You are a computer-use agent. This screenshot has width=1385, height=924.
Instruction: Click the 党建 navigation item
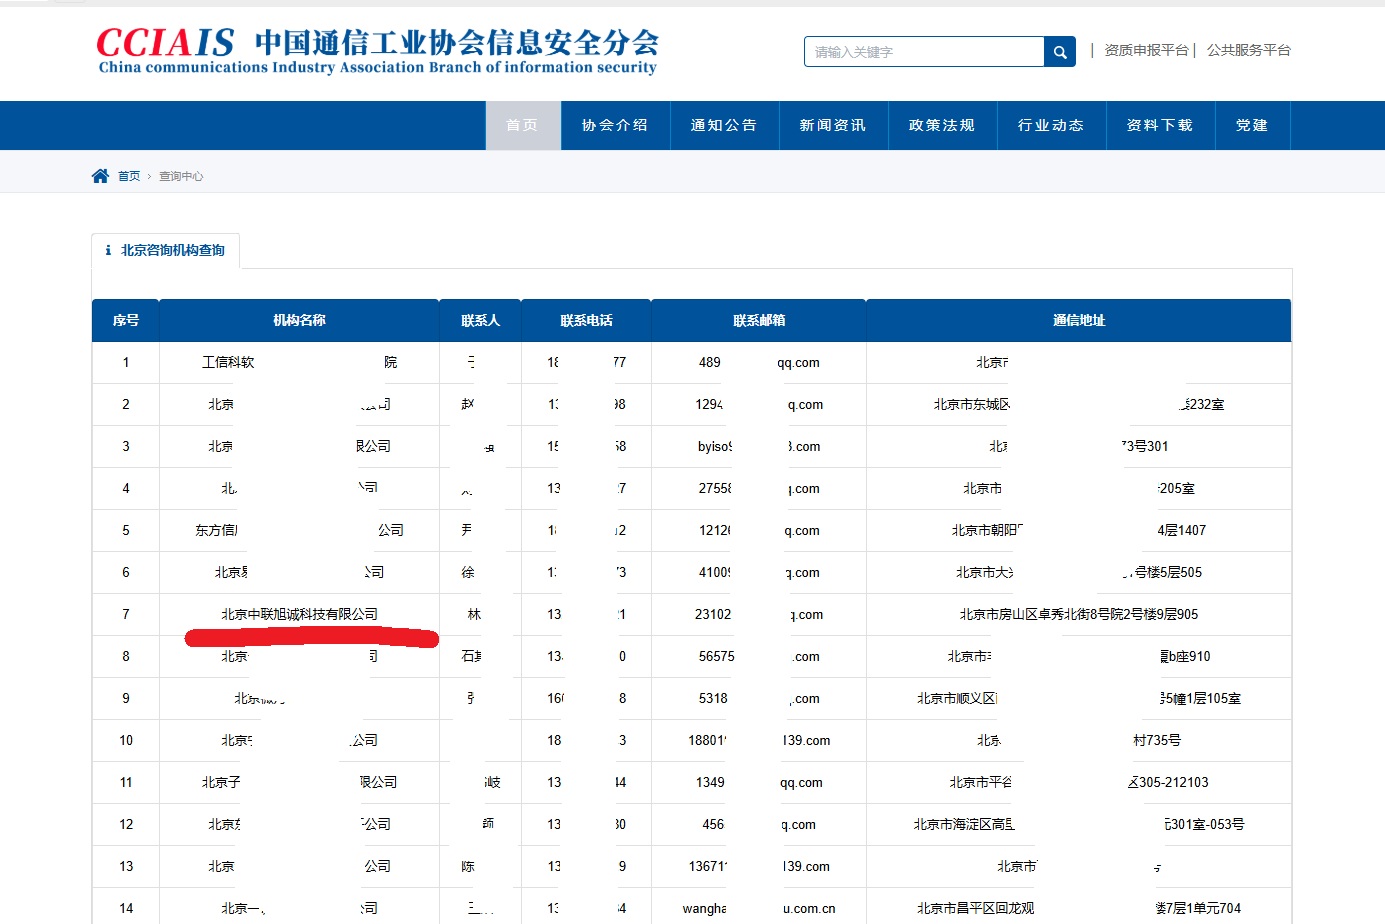point(1253,125)
